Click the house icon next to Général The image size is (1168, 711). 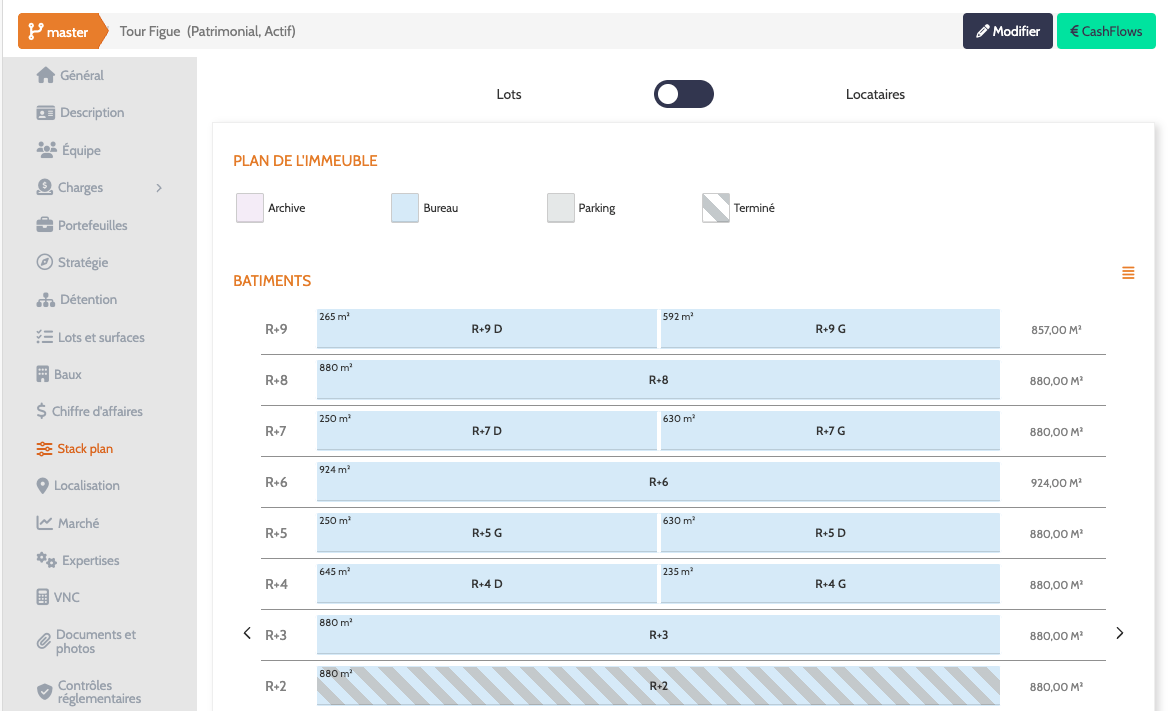[x=45, y=75]
